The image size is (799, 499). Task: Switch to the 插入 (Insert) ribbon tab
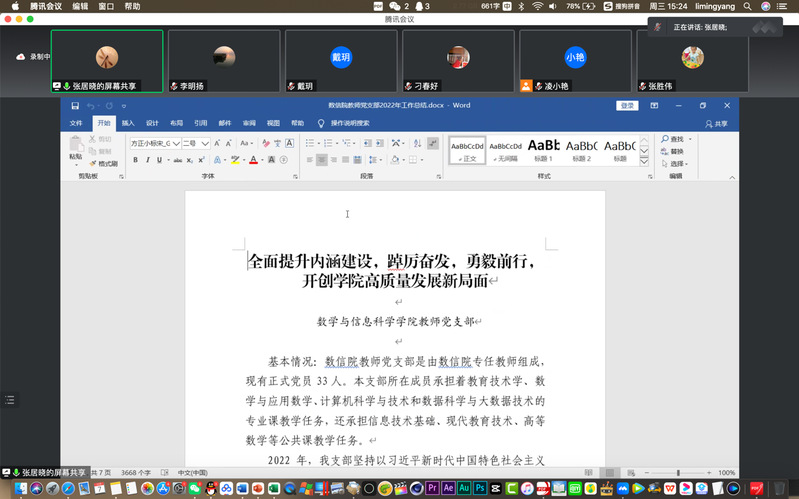point(128,123)
